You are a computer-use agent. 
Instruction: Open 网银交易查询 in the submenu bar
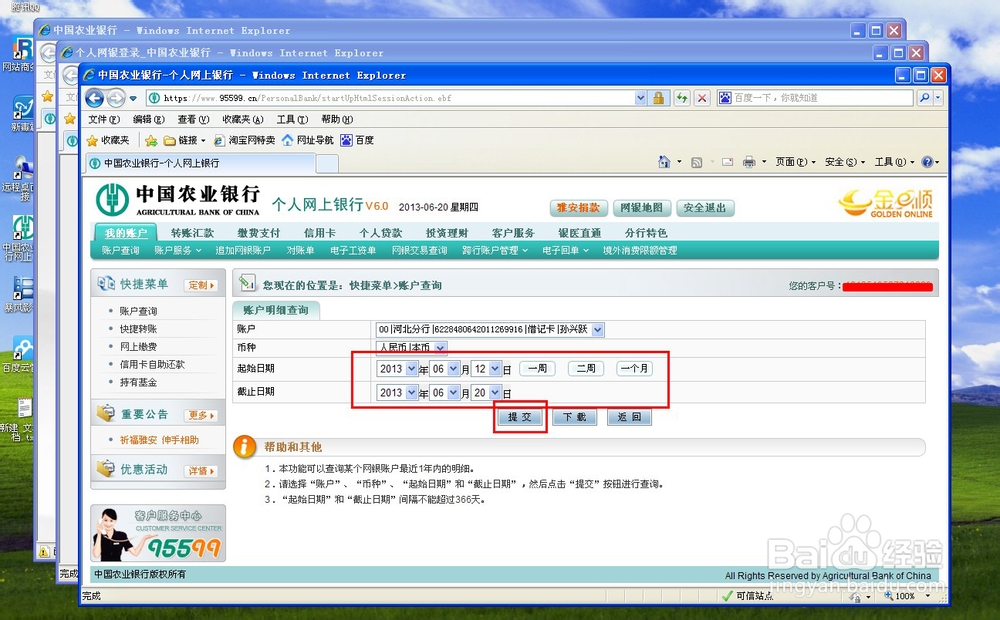[x=419, y=251]
